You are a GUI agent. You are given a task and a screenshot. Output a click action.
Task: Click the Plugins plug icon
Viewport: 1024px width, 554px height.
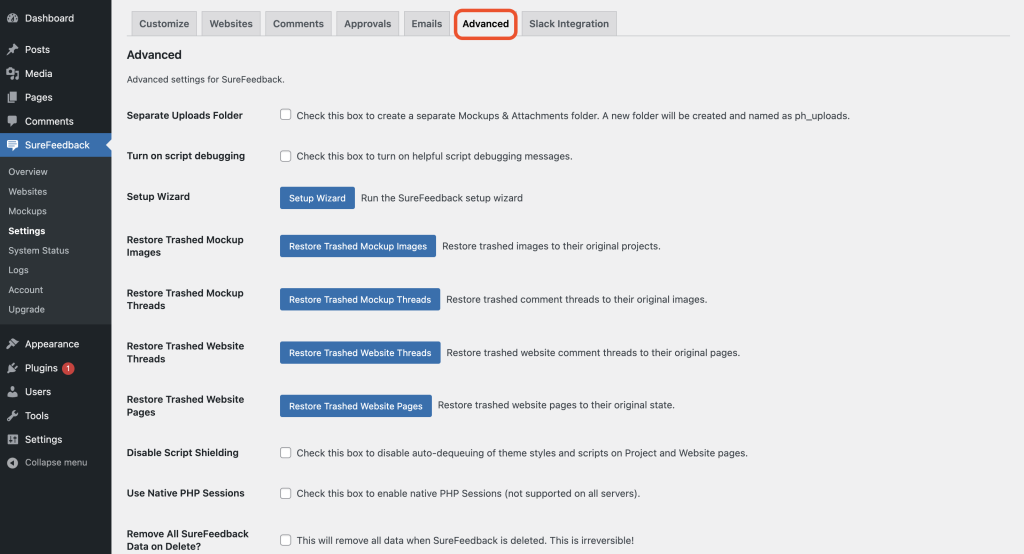12,368
